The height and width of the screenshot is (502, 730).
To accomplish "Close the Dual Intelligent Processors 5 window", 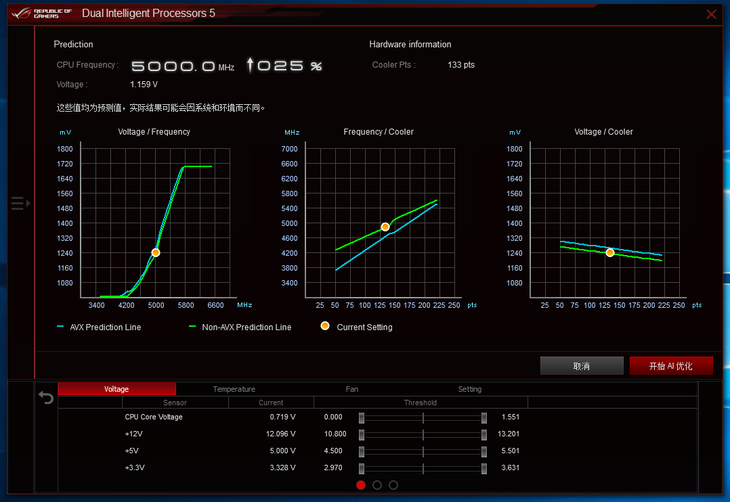I will tap(711, 14).
